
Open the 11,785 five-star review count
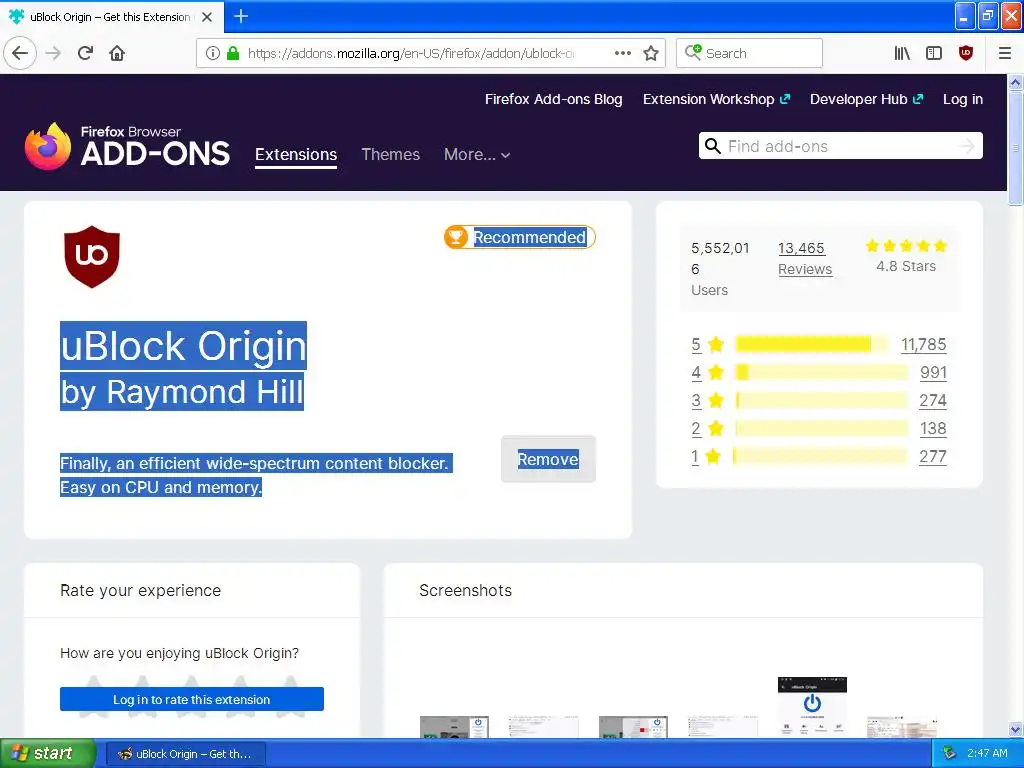[x=923, y=344]
